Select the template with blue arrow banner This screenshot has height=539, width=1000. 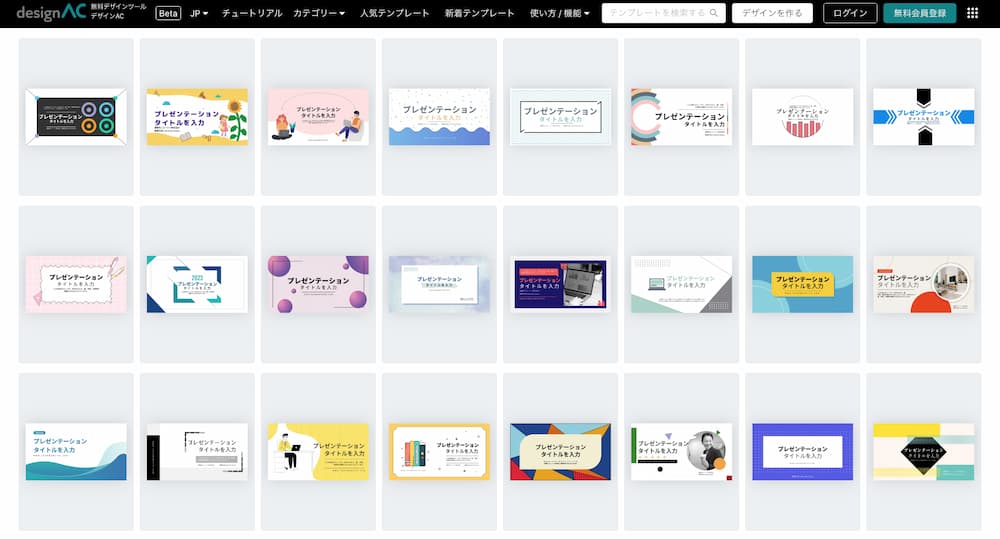[x=923, y=117]
